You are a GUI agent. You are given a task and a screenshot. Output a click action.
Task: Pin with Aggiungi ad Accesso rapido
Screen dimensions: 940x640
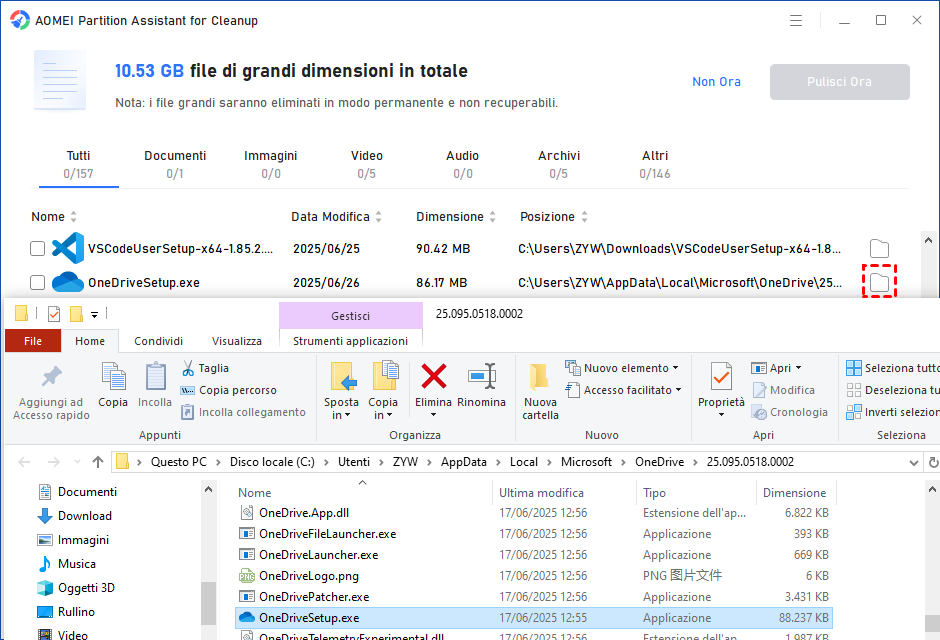[52, 393]
